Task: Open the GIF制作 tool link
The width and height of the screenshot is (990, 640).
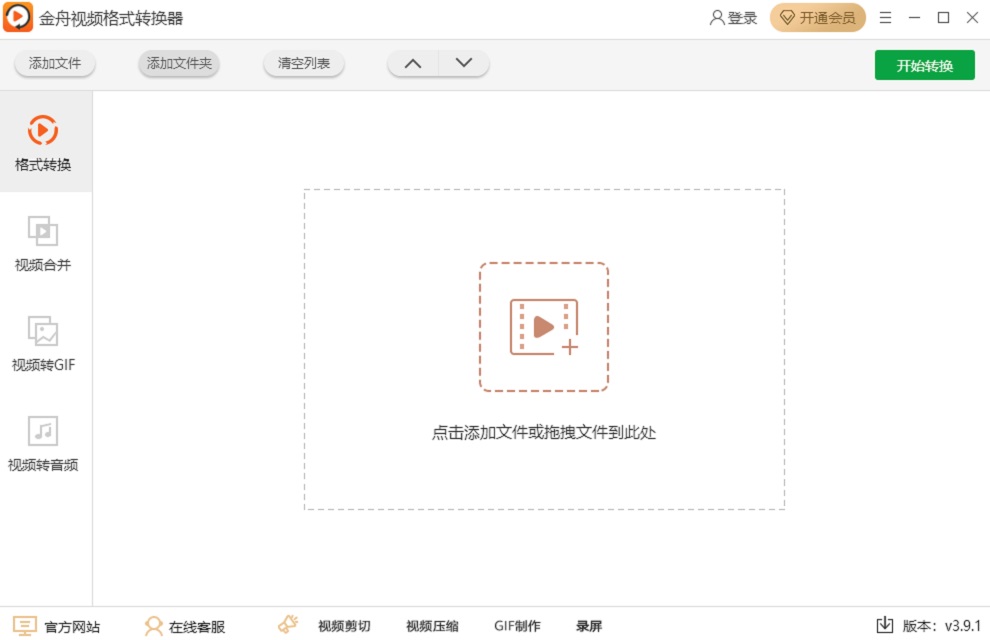Action: [x=516, y=625]
